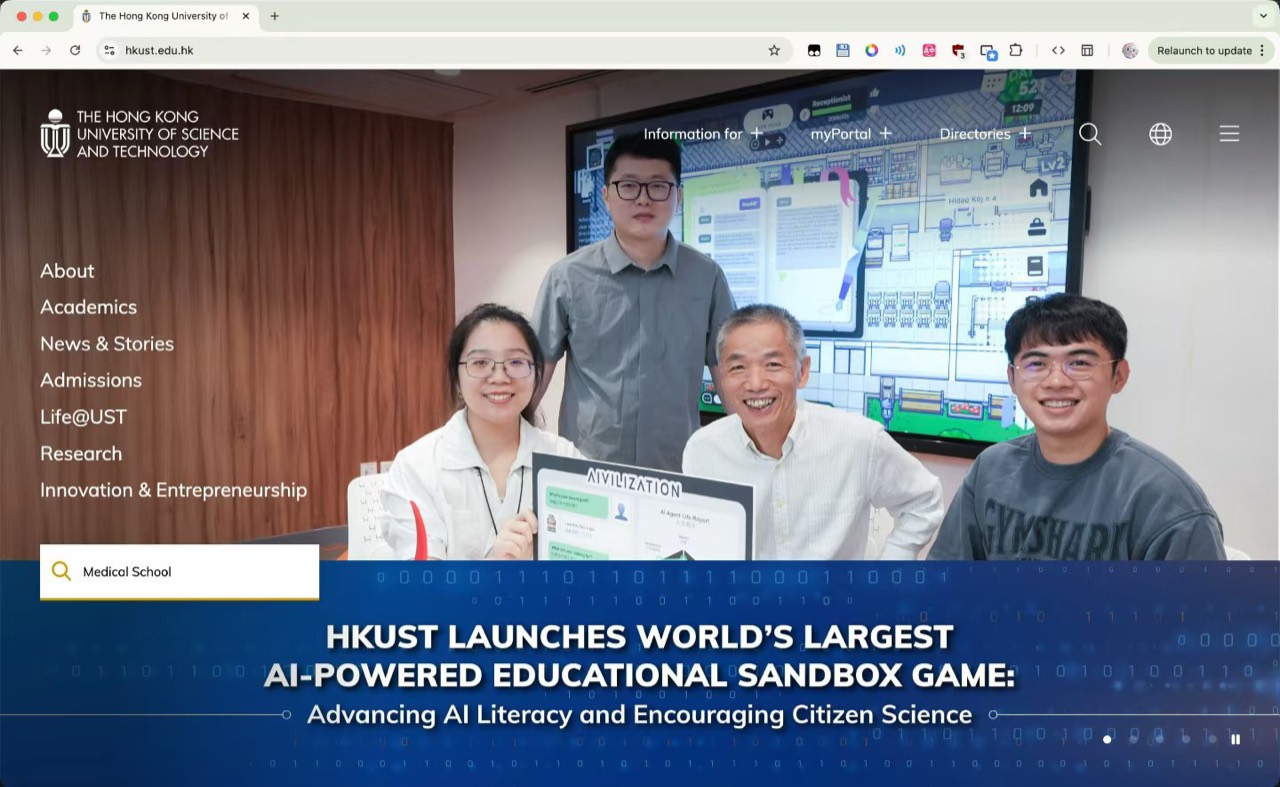The height and width of the screenshot is (787, 1280).
Task: Open the black mask extension icon
Action: (814, 50)
